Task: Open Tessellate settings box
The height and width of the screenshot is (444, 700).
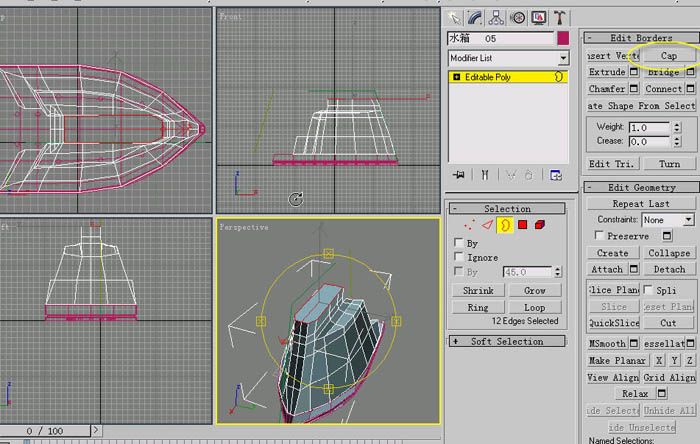Action: pyautogui.click(x=691, y=343)
